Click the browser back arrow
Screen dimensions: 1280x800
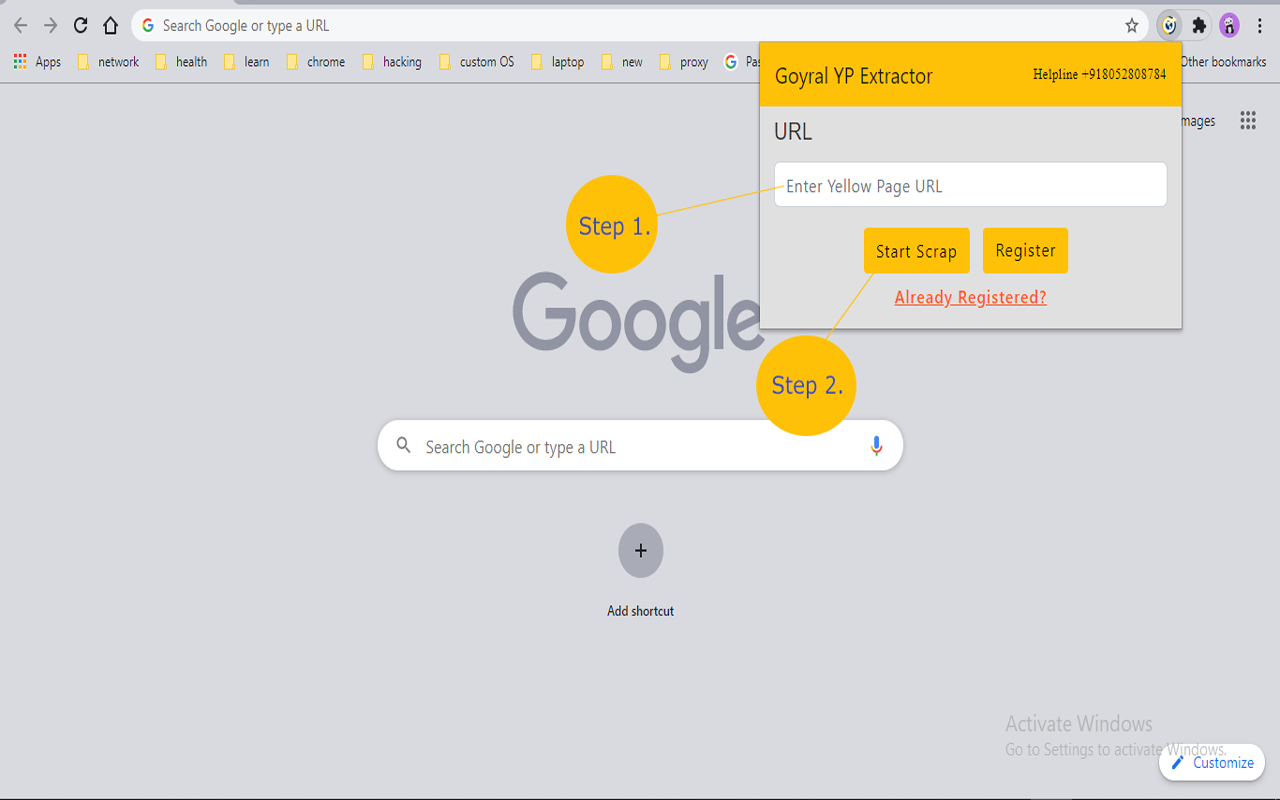20,26
